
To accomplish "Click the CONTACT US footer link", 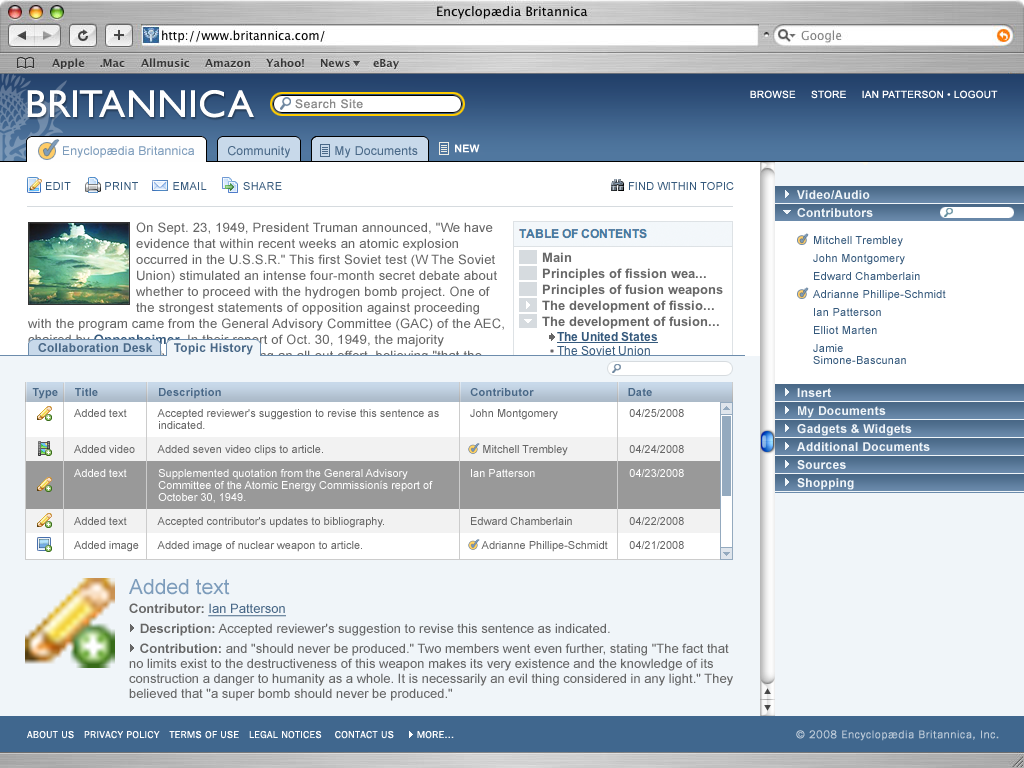I will coord(364,735).
